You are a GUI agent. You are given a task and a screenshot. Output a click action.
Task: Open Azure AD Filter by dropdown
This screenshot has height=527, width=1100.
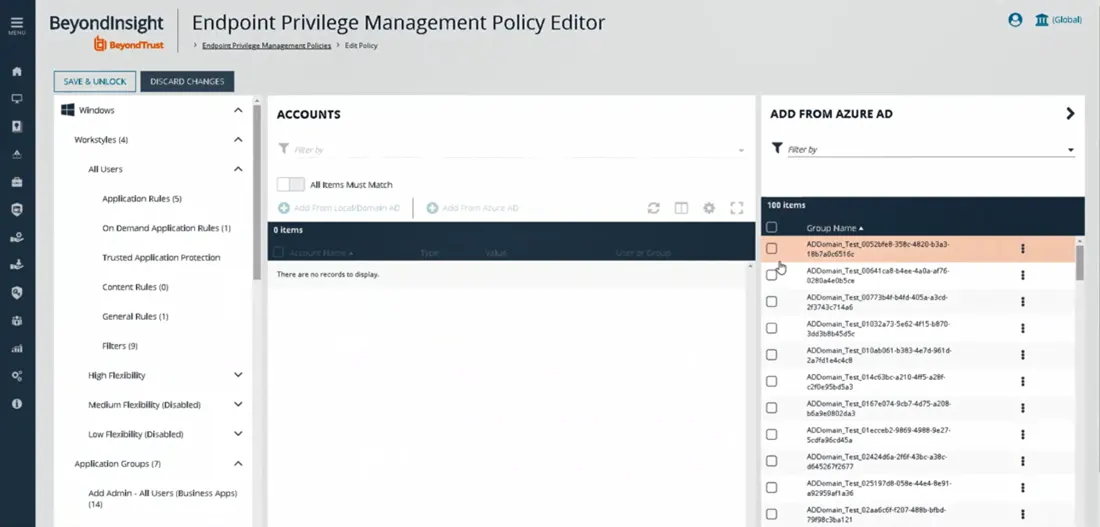click(1071, 149)
